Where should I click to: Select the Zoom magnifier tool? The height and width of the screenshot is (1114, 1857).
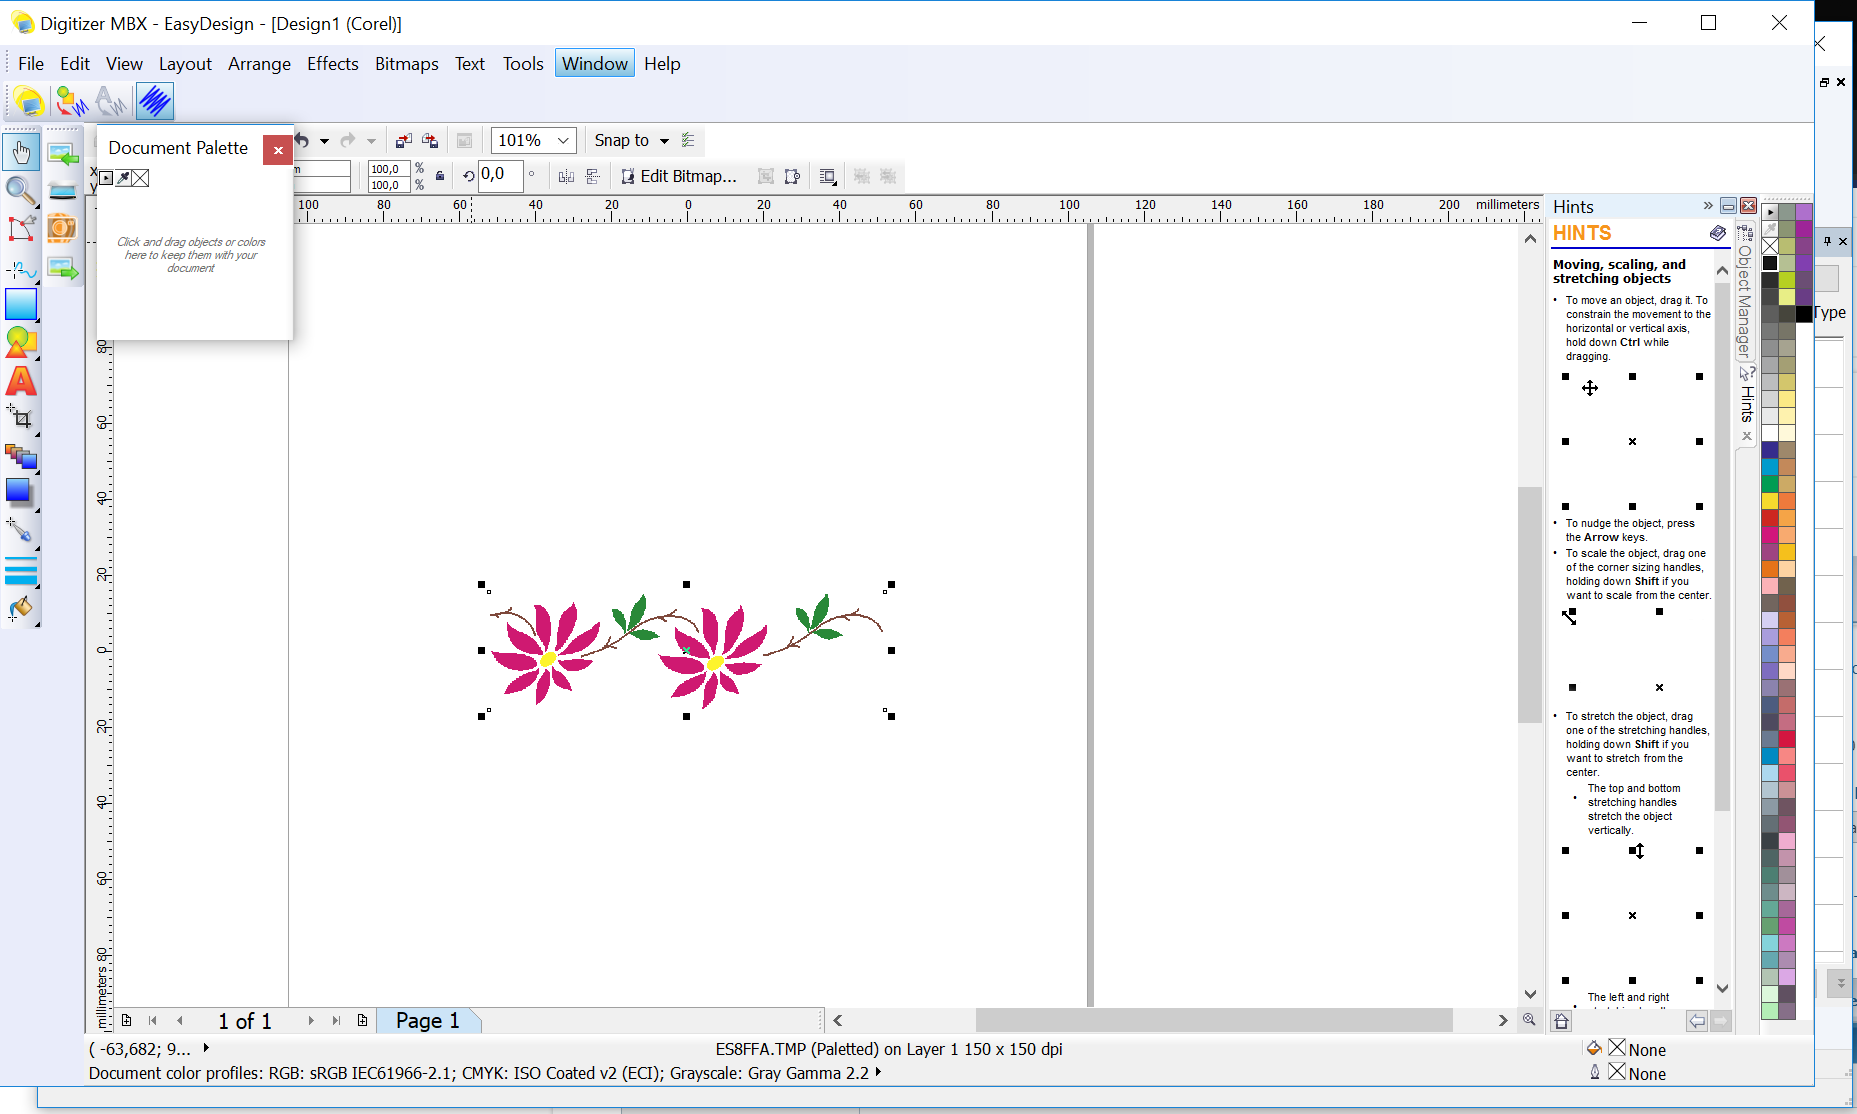(20, 190)
